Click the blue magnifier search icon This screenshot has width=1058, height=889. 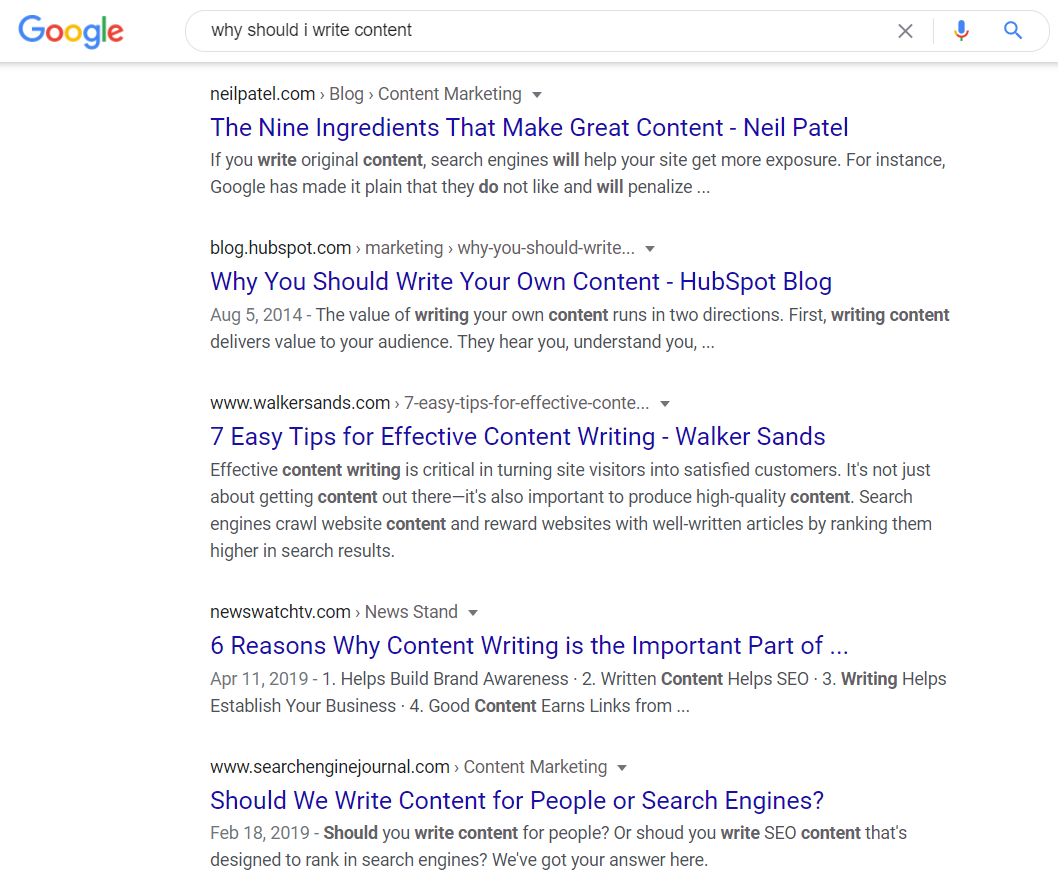pyautogui.click(x=1012, y=30)
